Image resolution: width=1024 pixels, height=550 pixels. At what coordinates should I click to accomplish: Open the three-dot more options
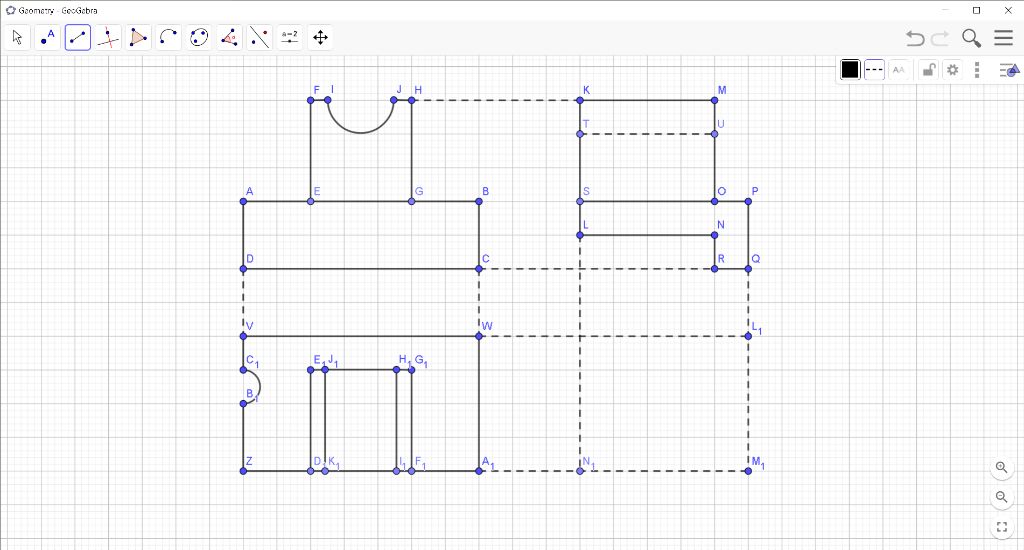977,69
